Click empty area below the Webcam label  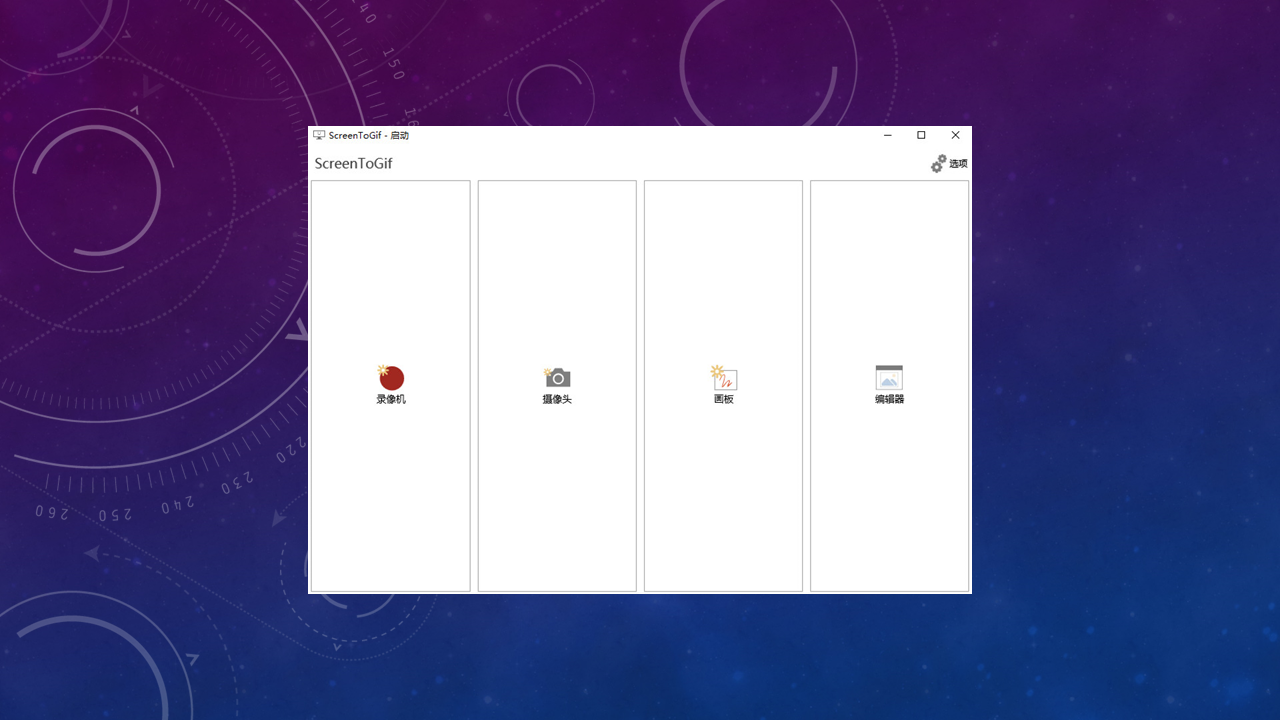[557, 500]
